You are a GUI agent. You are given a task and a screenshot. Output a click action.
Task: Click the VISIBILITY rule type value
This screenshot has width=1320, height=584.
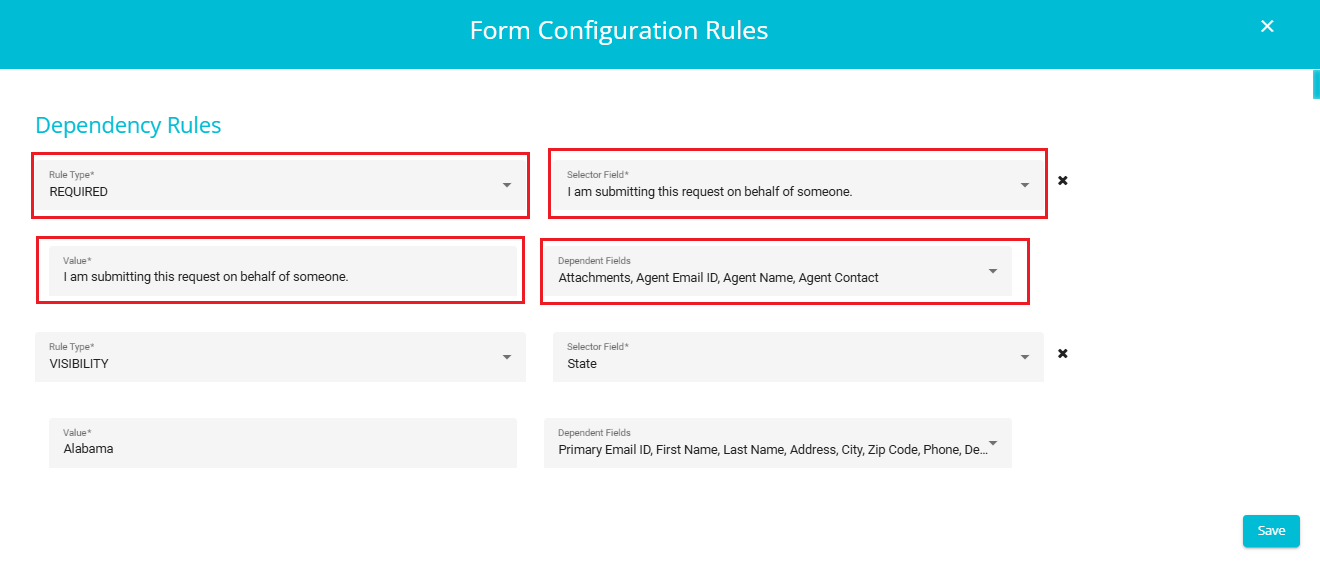(79, 364)
